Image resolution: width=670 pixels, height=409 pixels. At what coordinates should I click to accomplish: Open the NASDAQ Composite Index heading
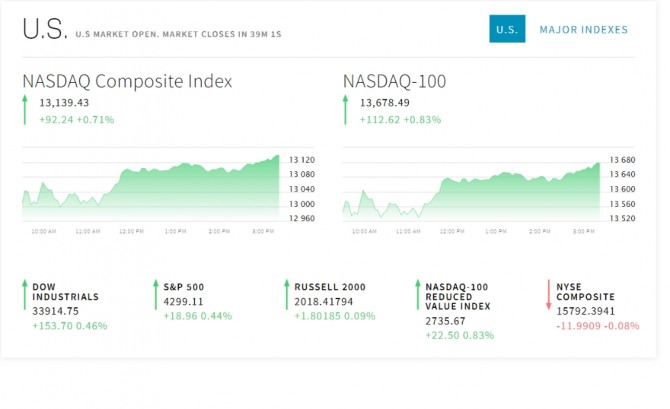(127, 81)
